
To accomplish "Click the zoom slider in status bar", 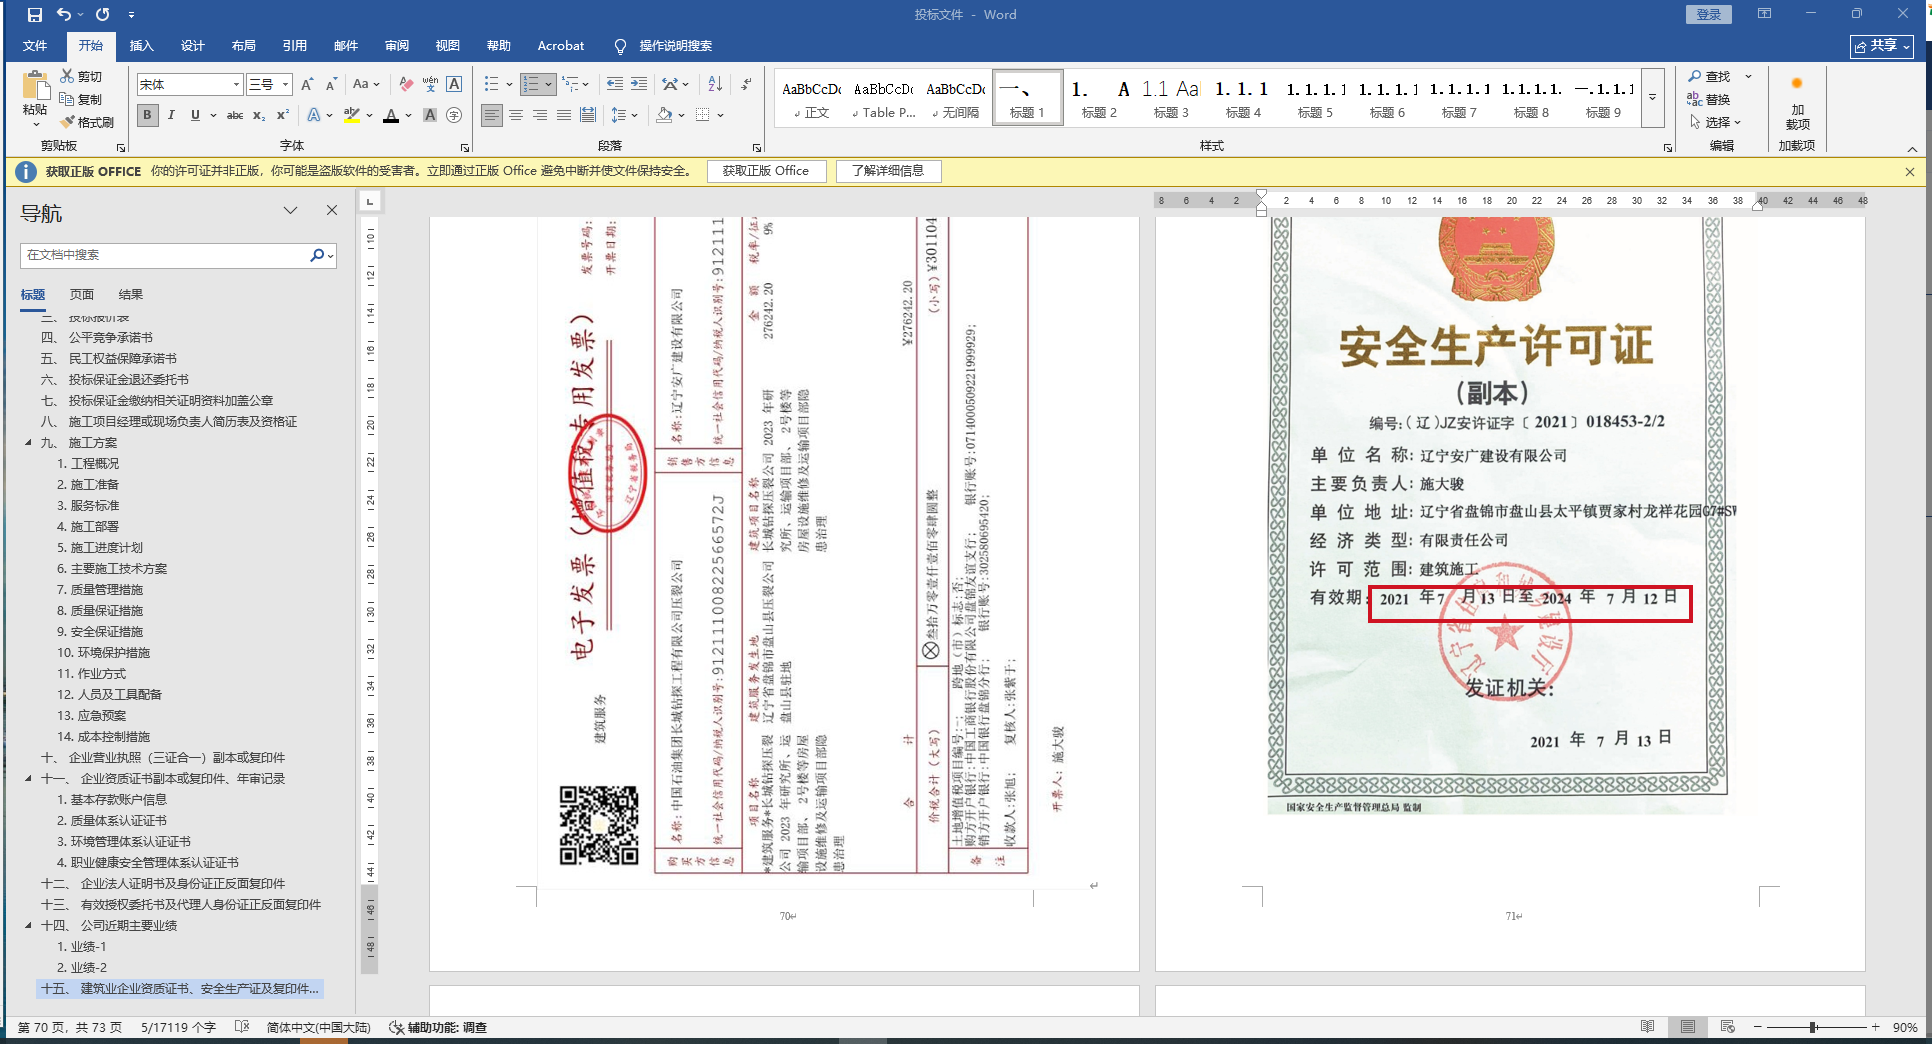I will pos(1814,1027).
